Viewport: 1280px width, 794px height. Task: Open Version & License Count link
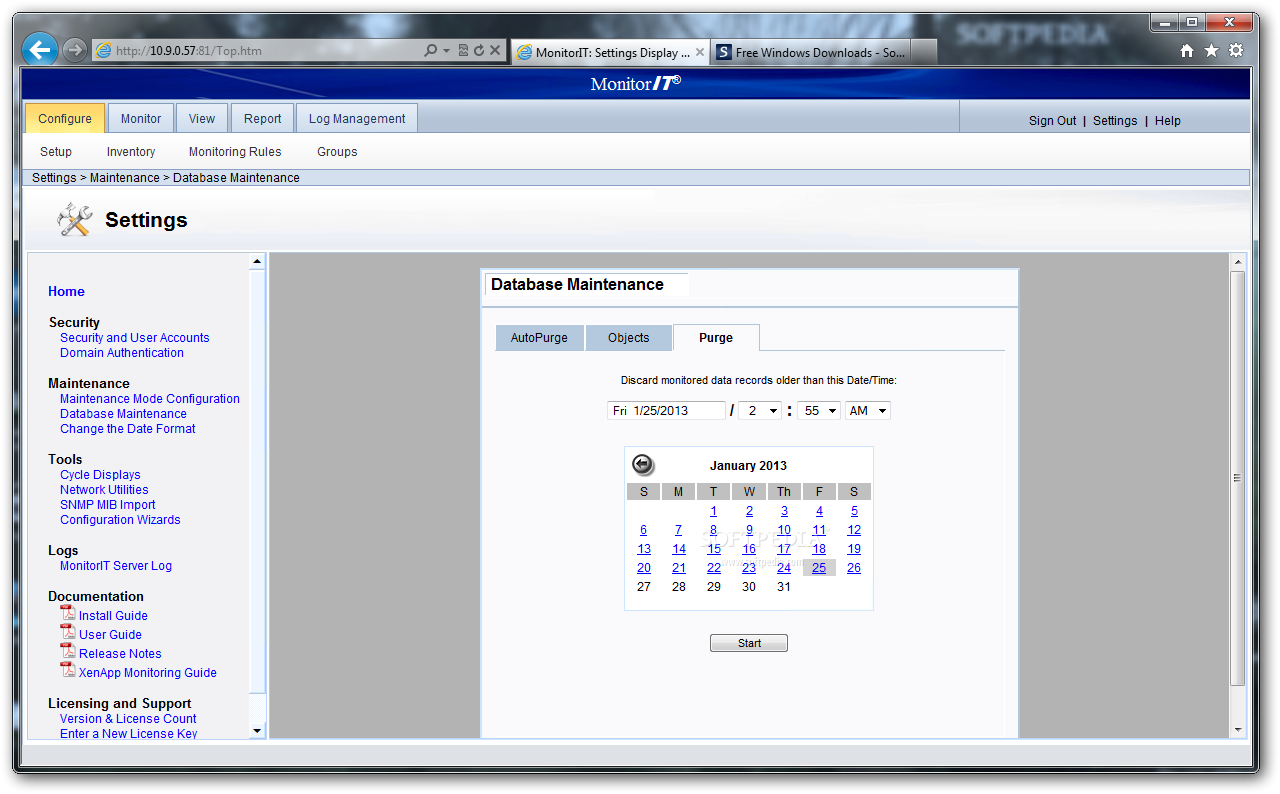point(128,719)
